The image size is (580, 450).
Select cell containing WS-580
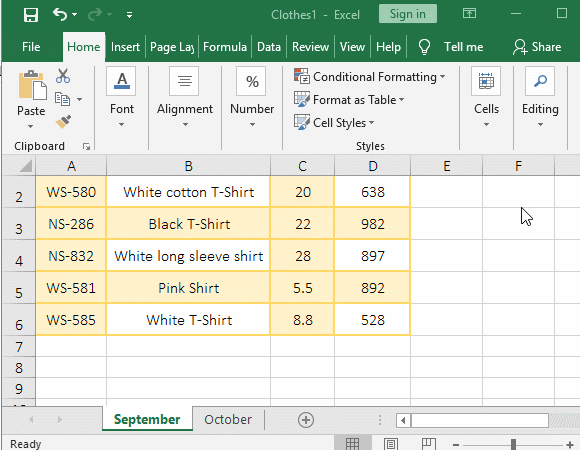71,192
